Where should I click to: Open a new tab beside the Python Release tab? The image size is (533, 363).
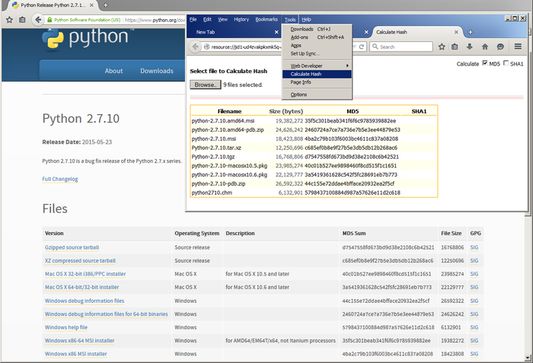point(105,5)
